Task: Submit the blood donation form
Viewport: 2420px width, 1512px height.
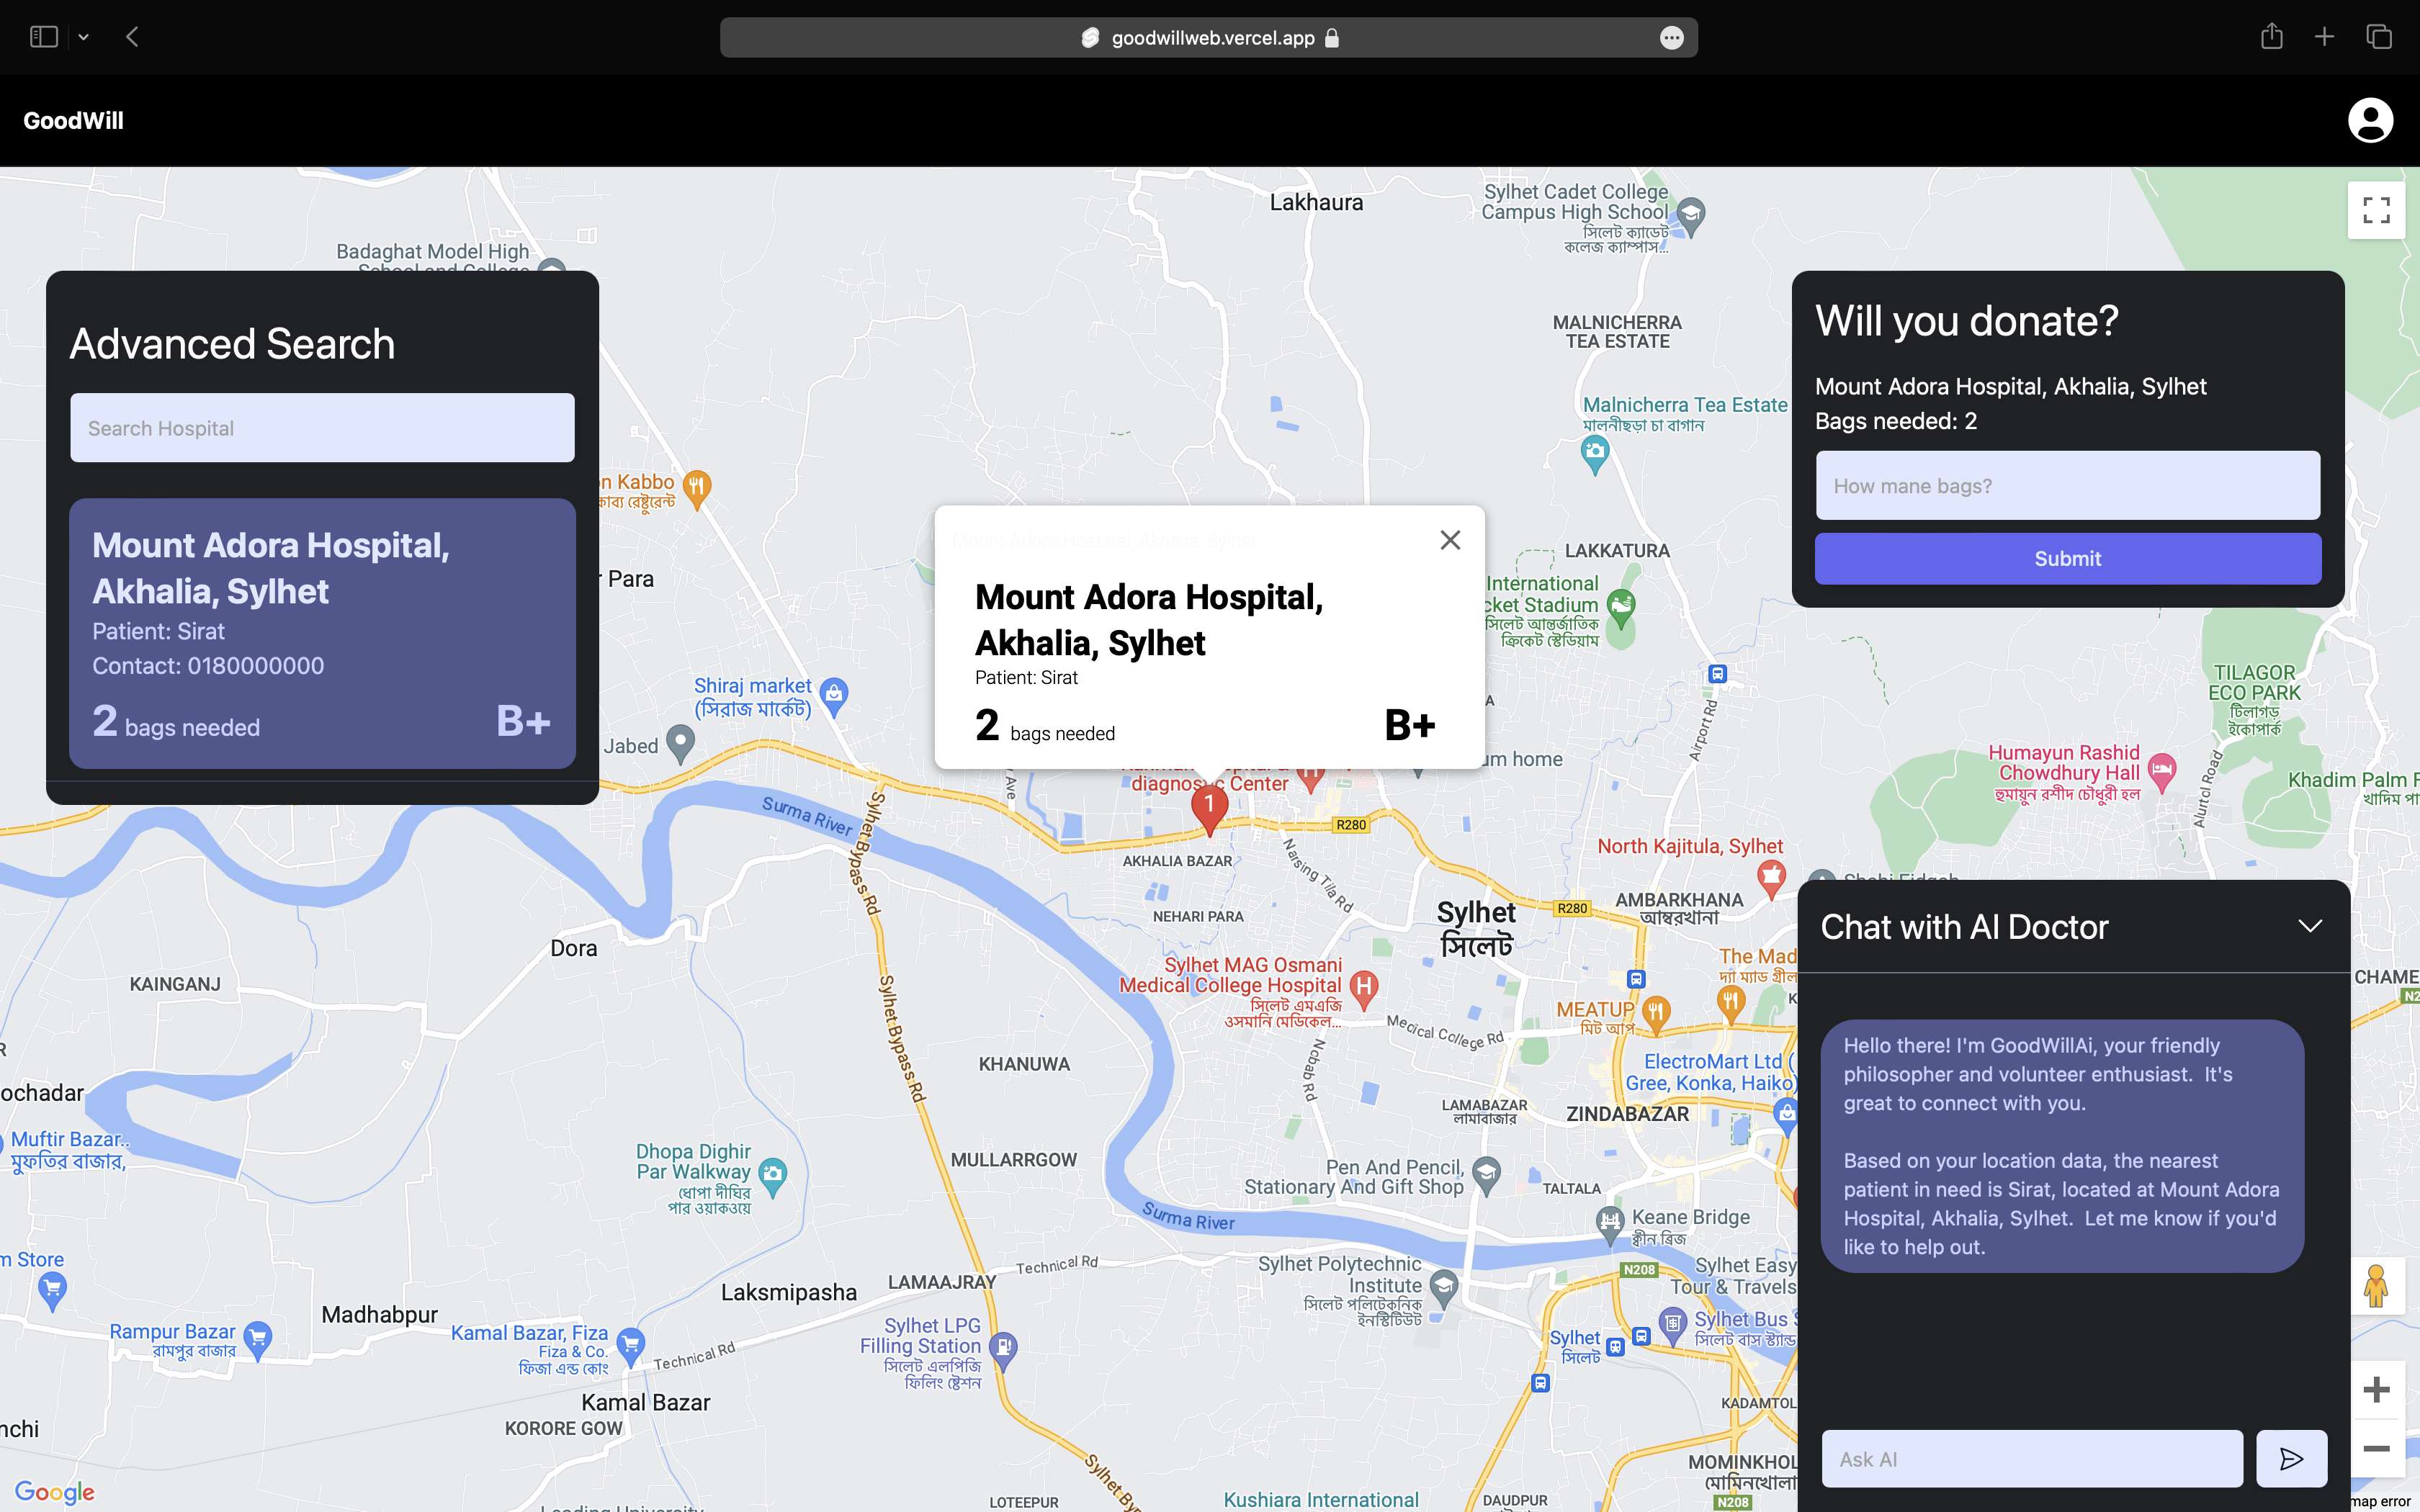Action: pyautogui.click(x=2067, y=559)
